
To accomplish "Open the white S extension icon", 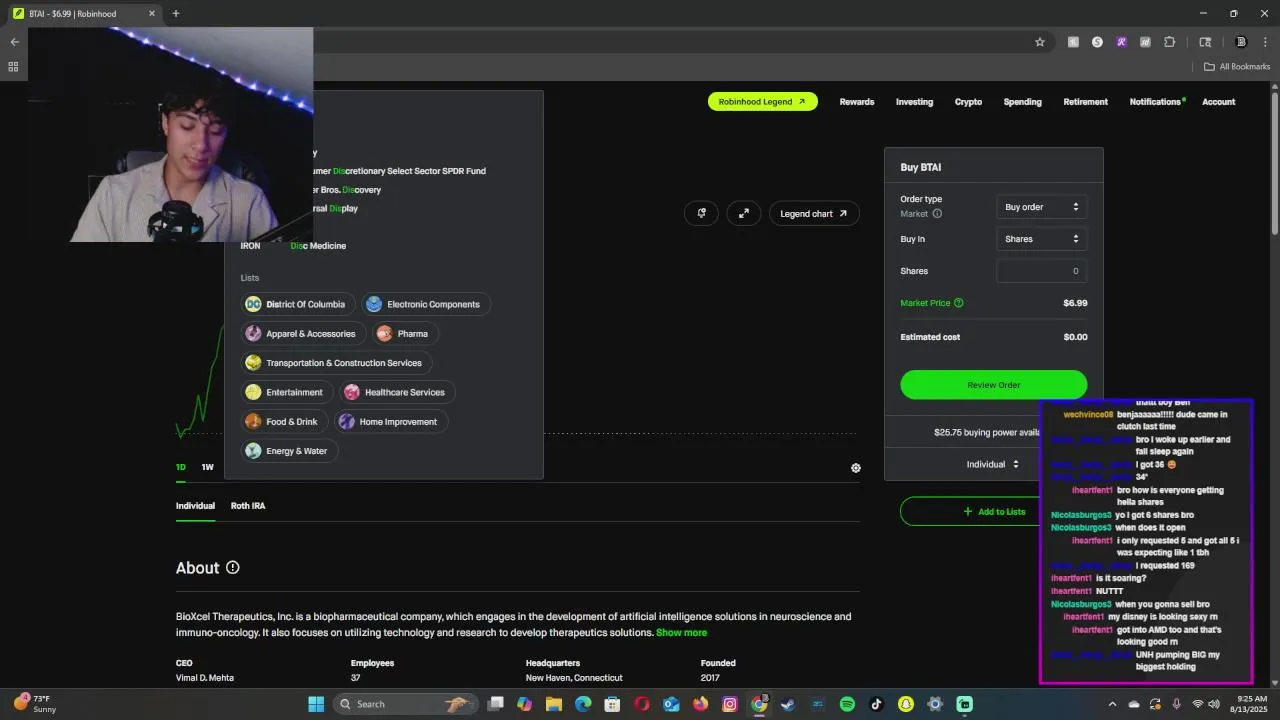I will (1097, 42).
